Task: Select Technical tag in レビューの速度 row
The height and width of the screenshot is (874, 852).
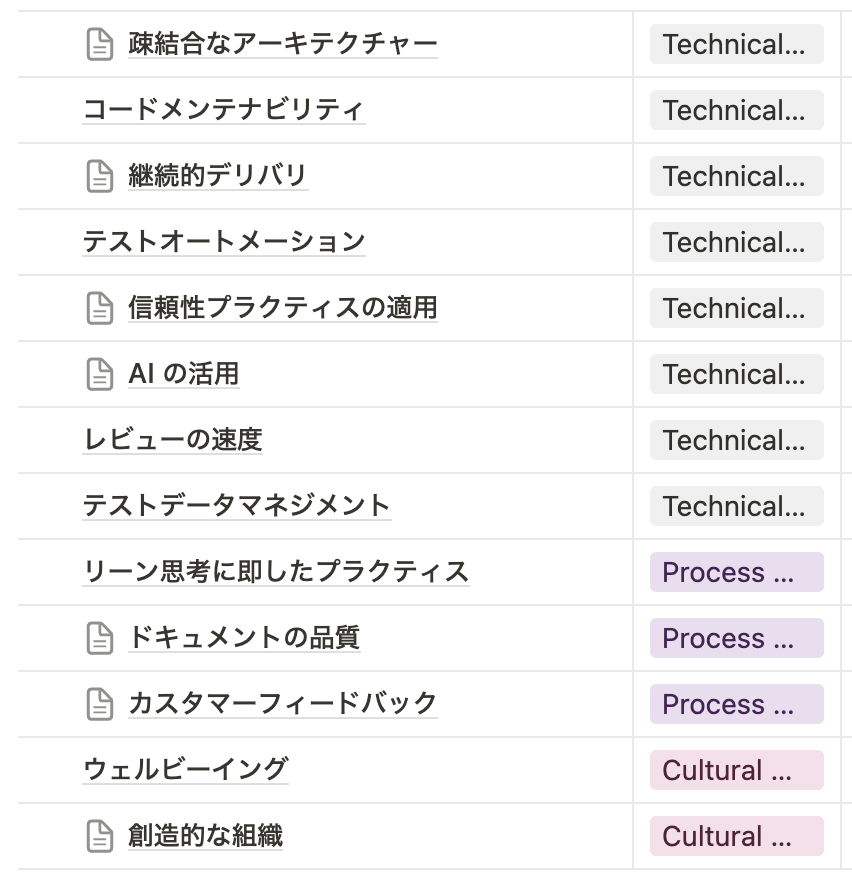Action: pyautogui.click(x=736, y=441)
